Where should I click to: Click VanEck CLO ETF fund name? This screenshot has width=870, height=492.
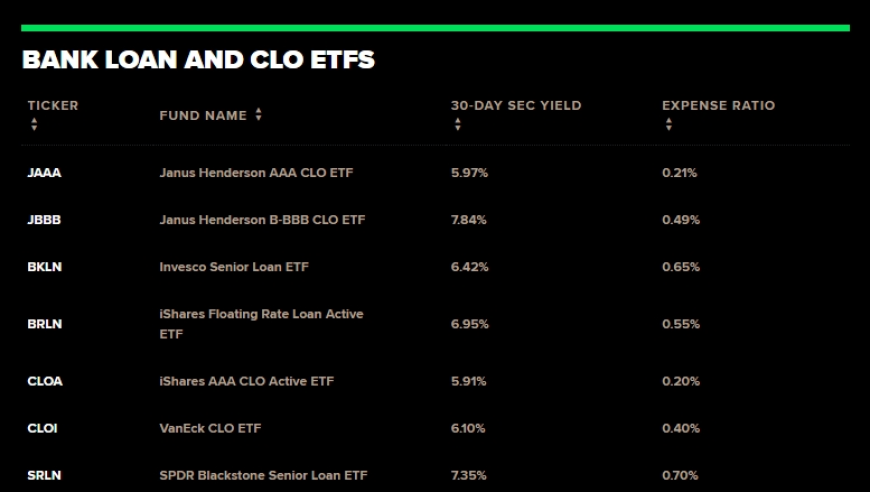click(x=210, y=428)
